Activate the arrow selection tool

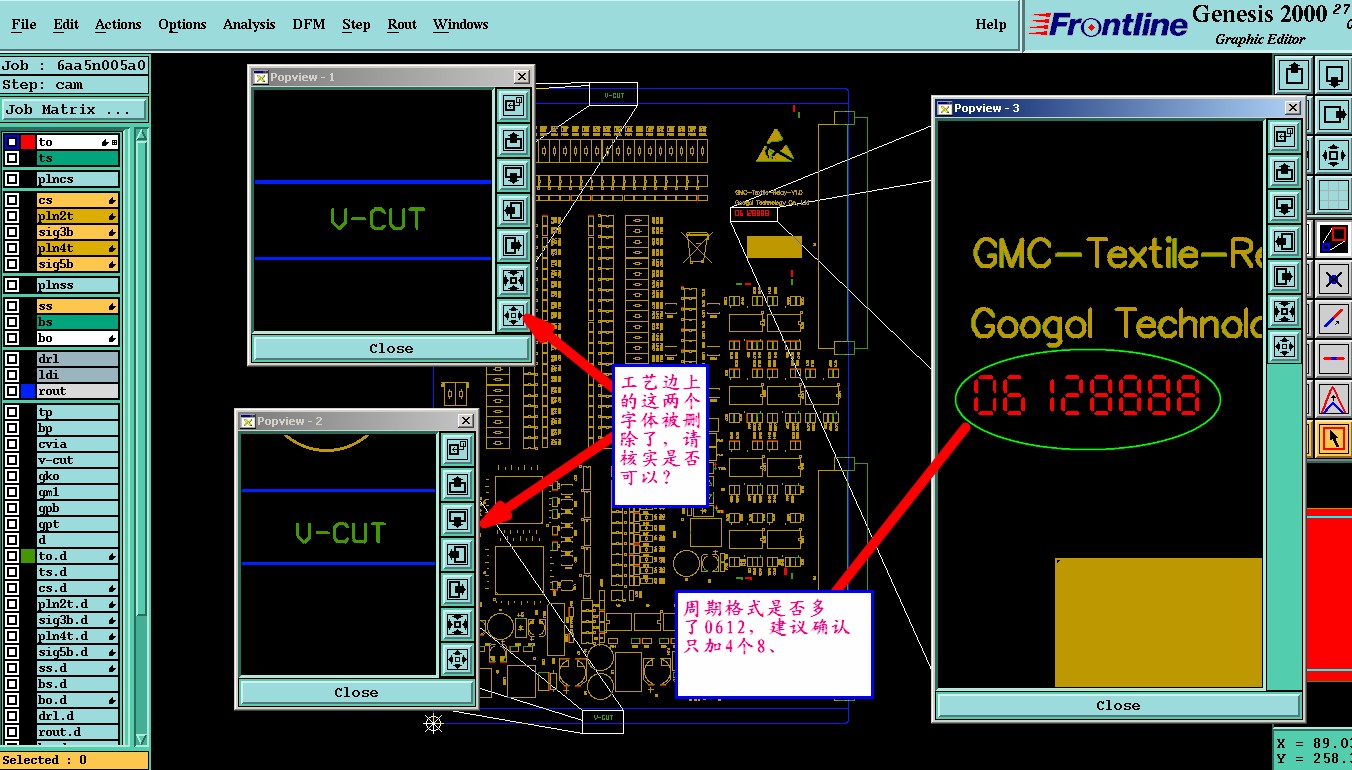pyautogui.click(x=1334, y=438)
